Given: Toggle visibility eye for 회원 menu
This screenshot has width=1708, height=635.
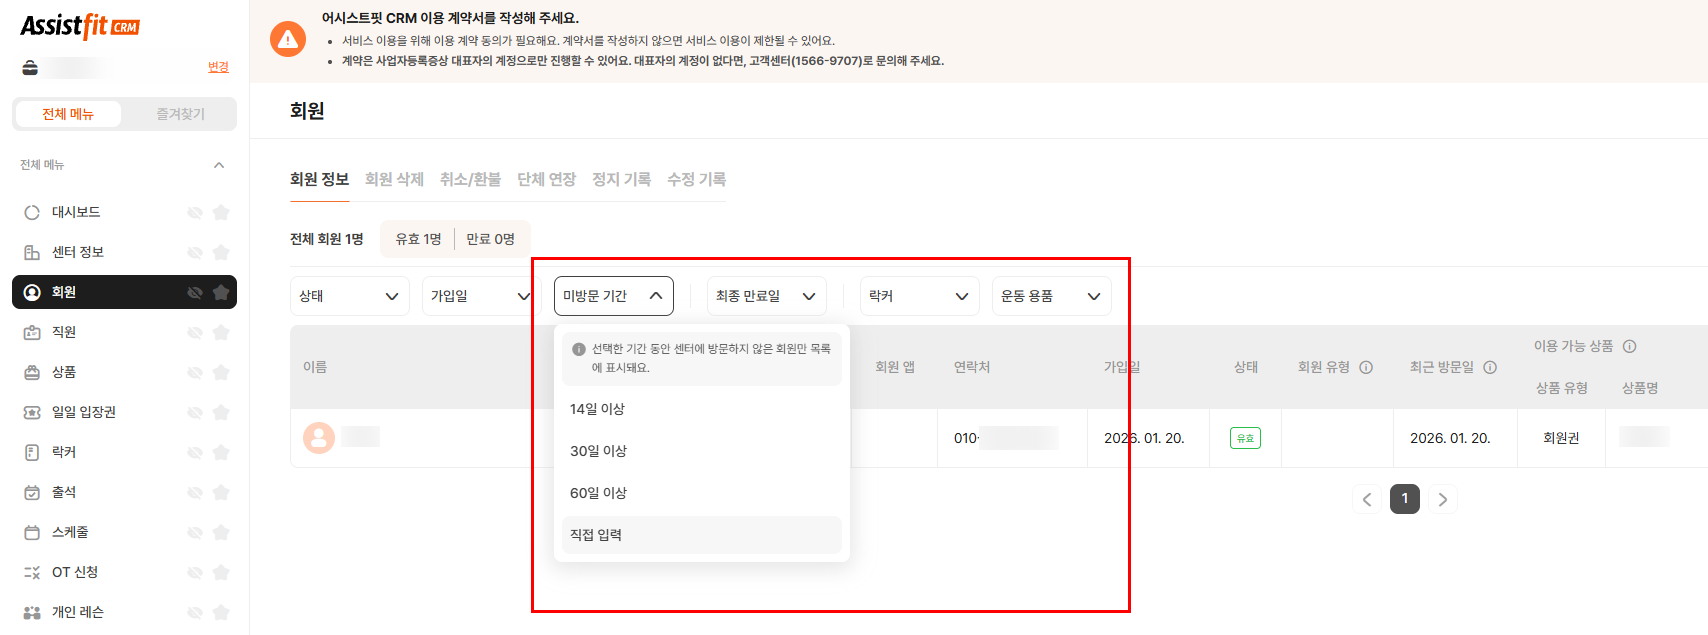Looking at the screenshot, I should tap(195, 292).
